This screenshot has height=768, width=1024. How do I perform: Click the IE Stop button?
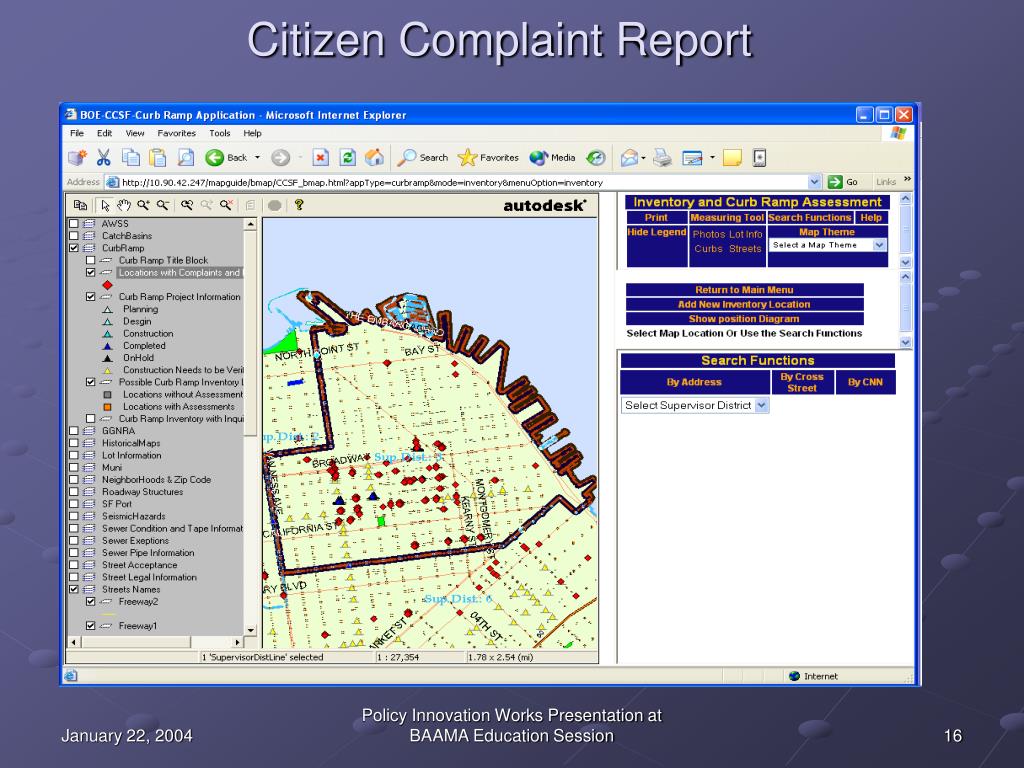click(320, 157)
